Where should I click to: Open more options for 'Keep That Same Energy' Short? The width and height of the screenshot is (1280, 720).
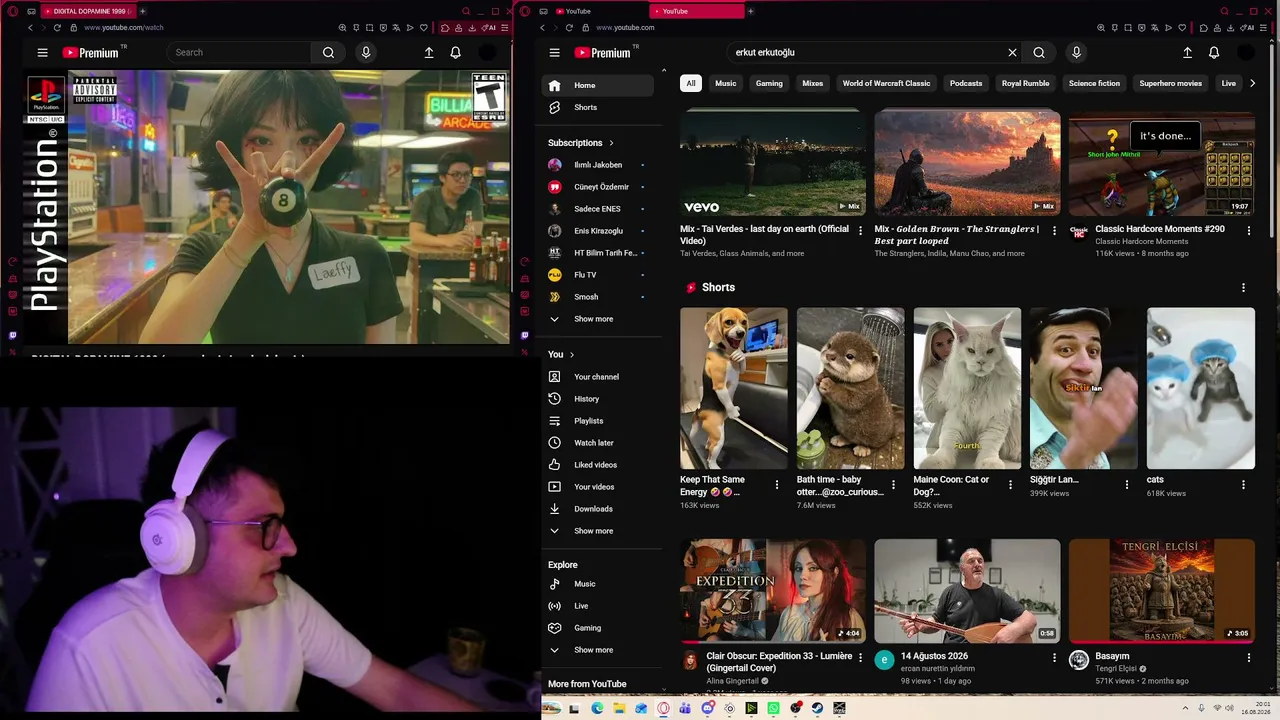(777, 485)
